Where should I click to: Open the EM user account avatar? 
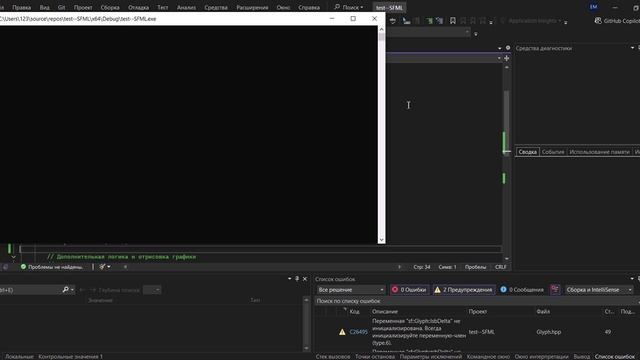click(x=593, y=7)
